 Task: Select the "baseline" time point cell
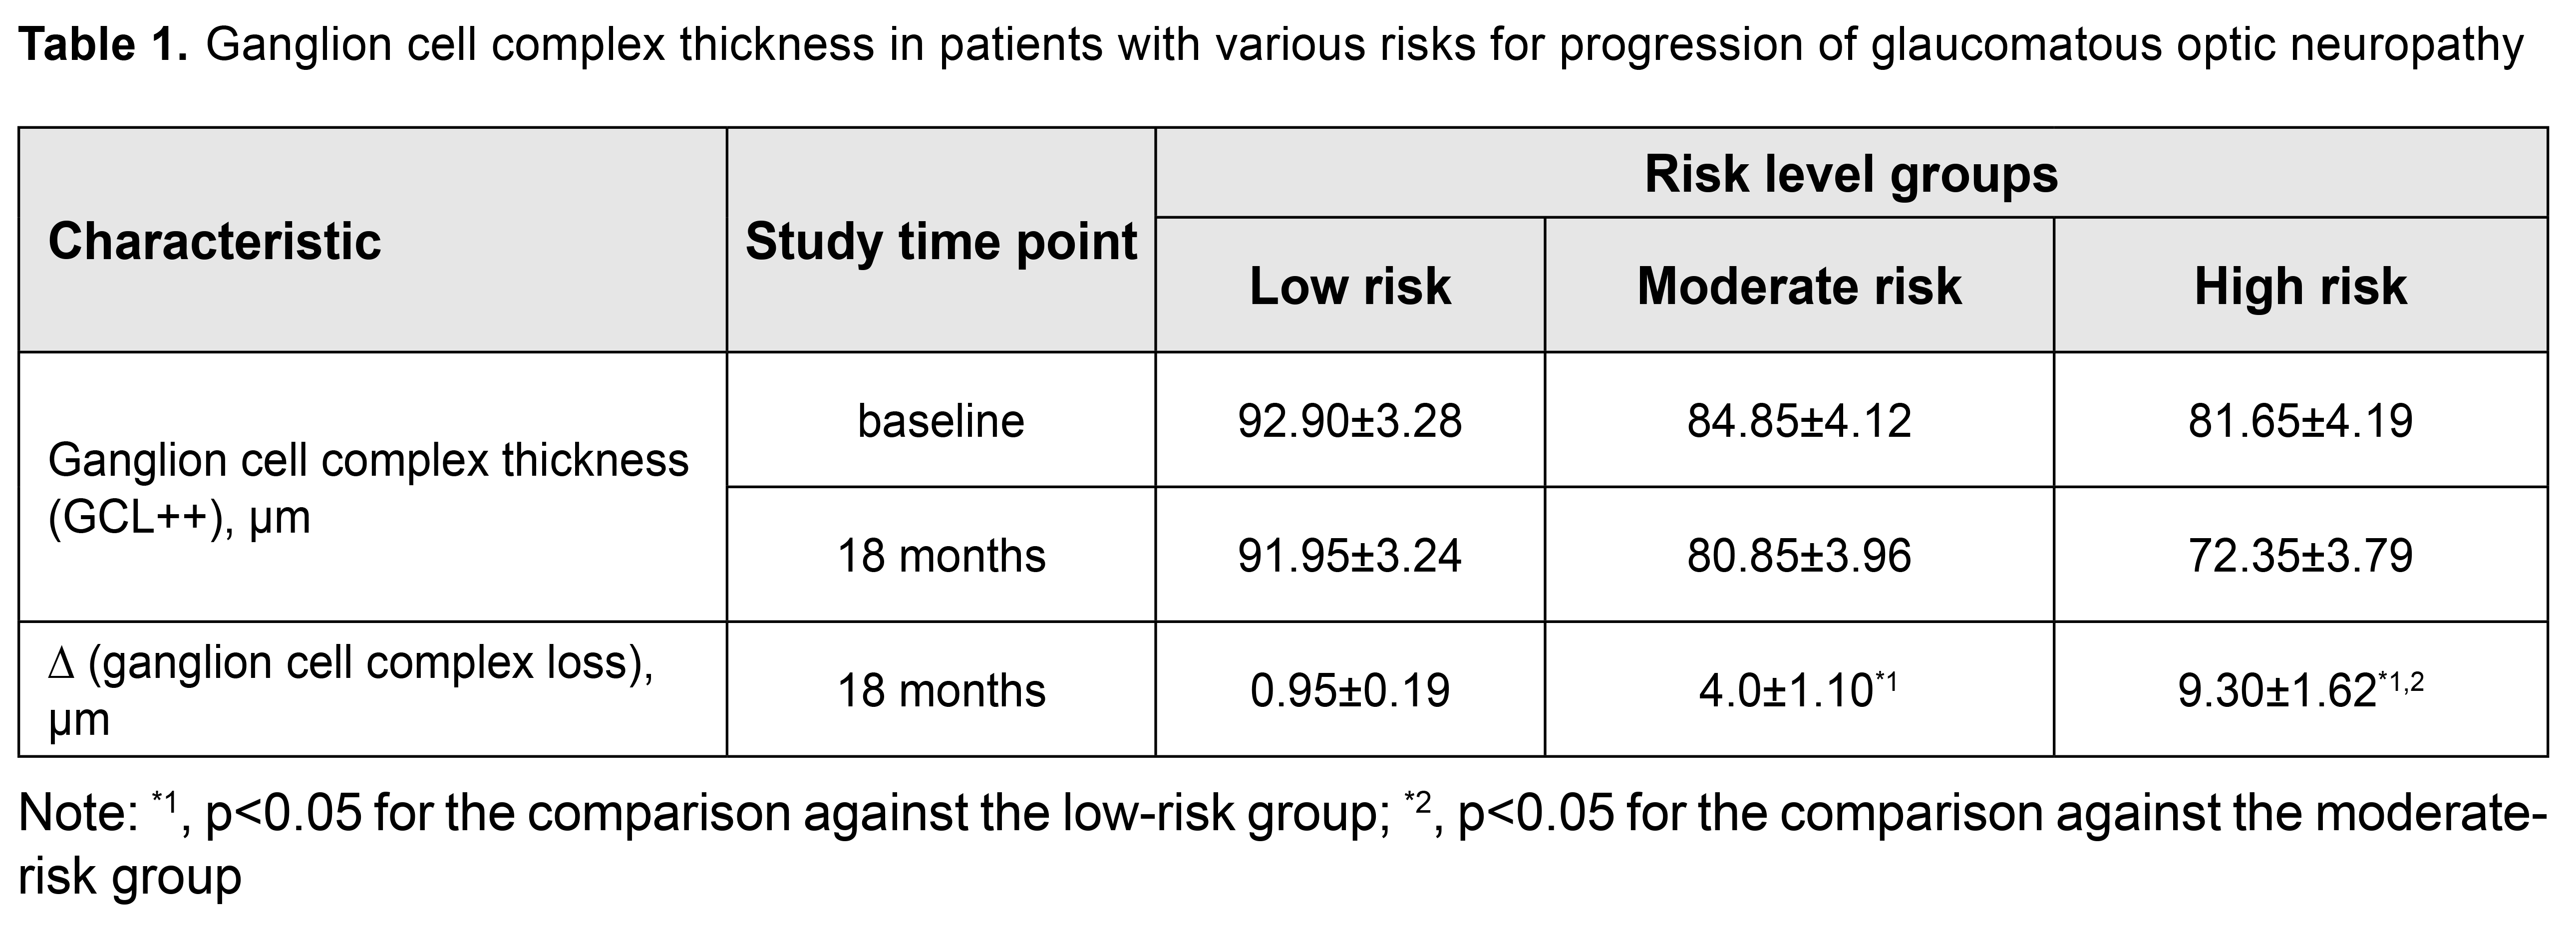coord(941,421)
